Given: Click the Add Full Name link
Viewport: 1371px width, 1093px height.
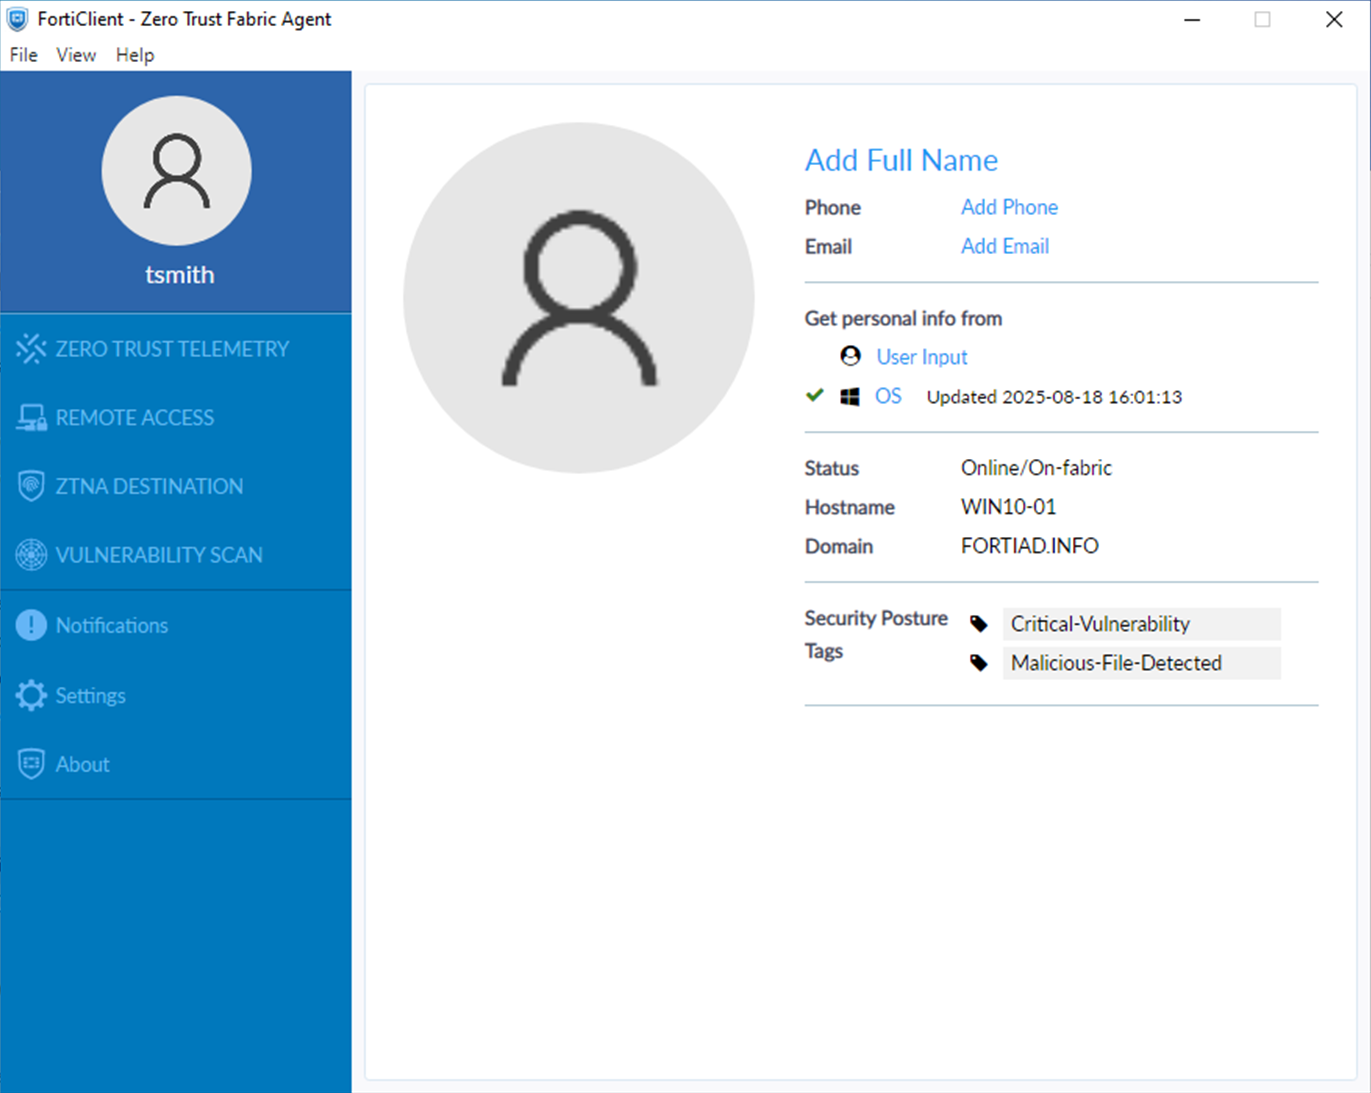Looking at the screenshot, I should (901, 160).
